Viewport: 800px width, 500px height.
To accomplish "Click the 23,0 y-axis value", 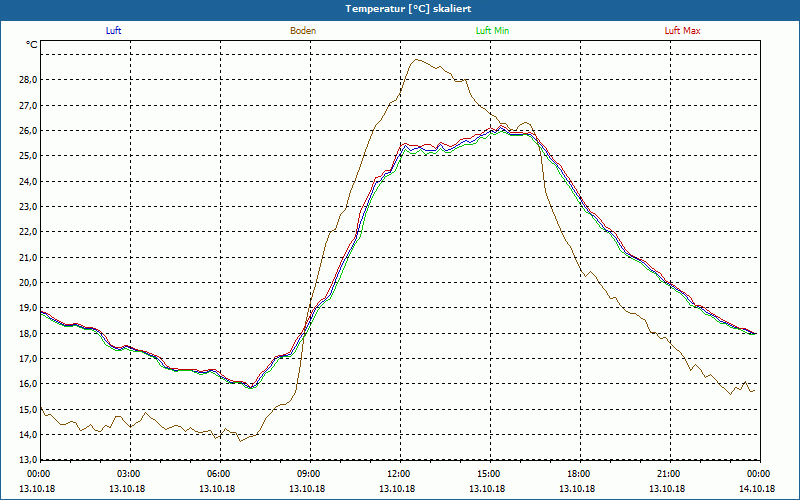I will (28, 207).
